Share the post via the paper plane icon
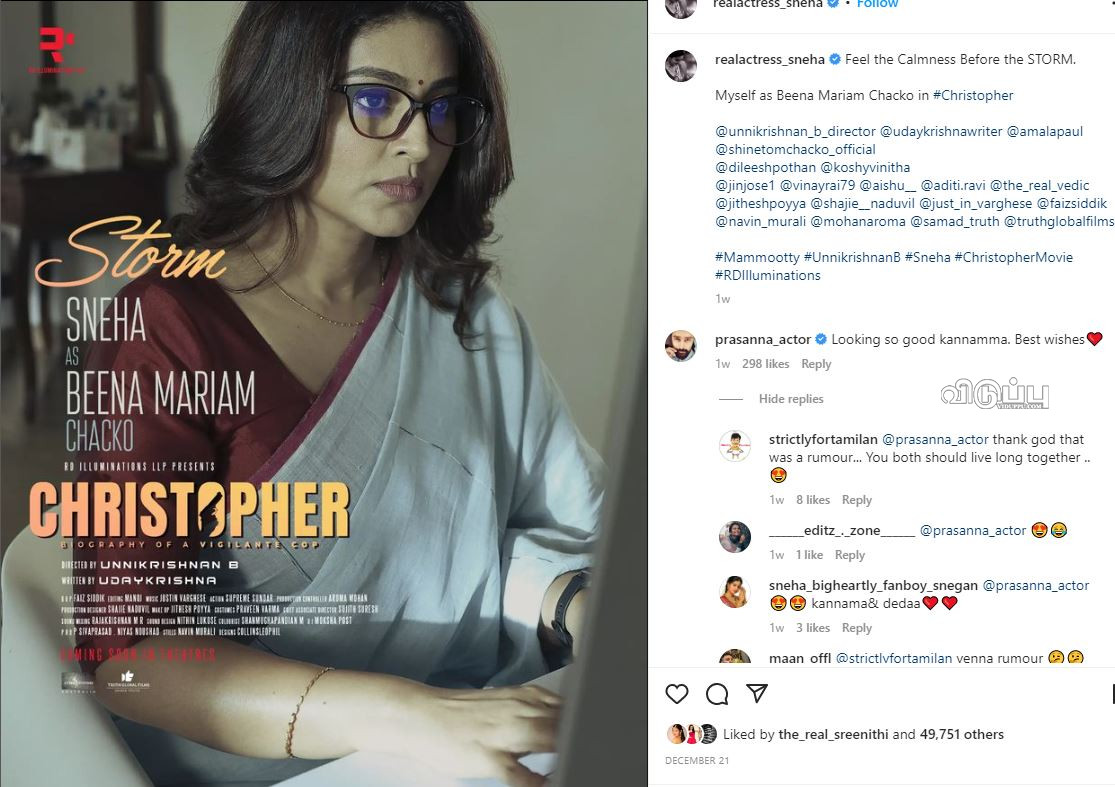1115x787 pixels. pos(757,693)
